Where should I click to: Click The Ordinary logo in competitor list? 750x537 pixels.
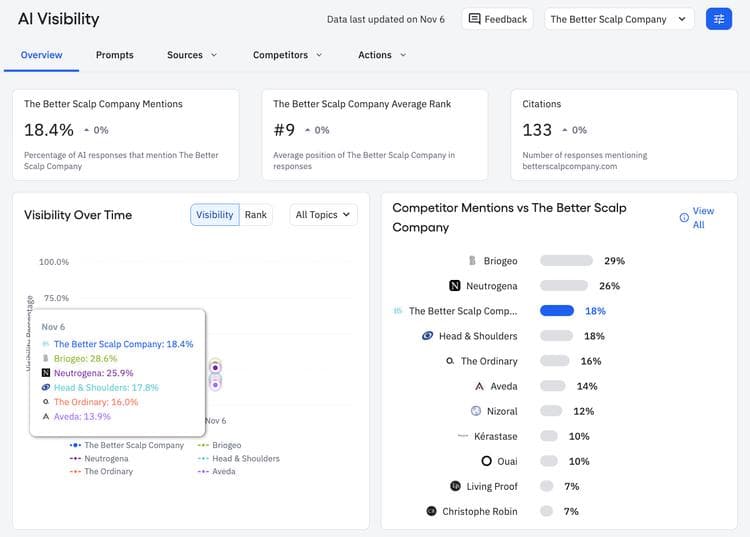(x=450, y=361)
